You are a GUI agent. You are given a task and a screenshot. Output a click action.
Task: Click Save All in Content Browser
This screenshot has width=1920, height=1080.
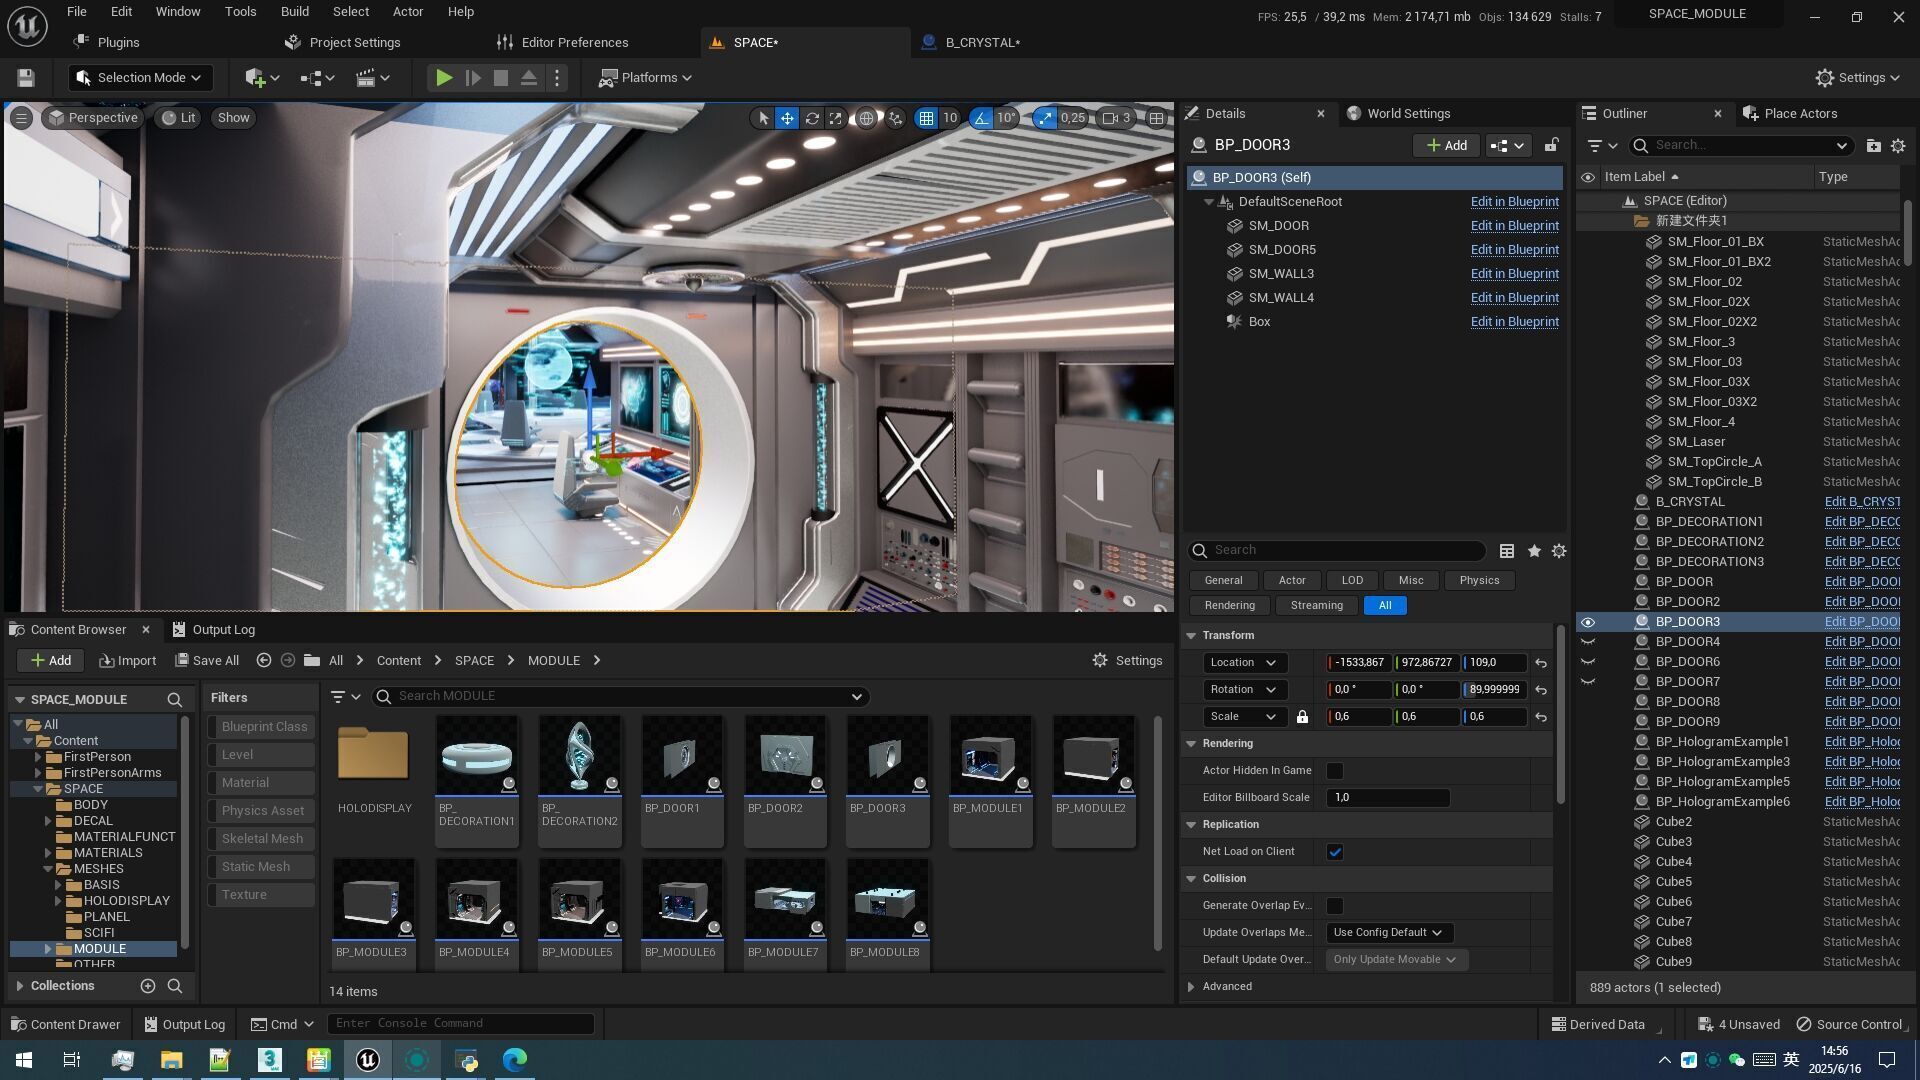point(207,661)
